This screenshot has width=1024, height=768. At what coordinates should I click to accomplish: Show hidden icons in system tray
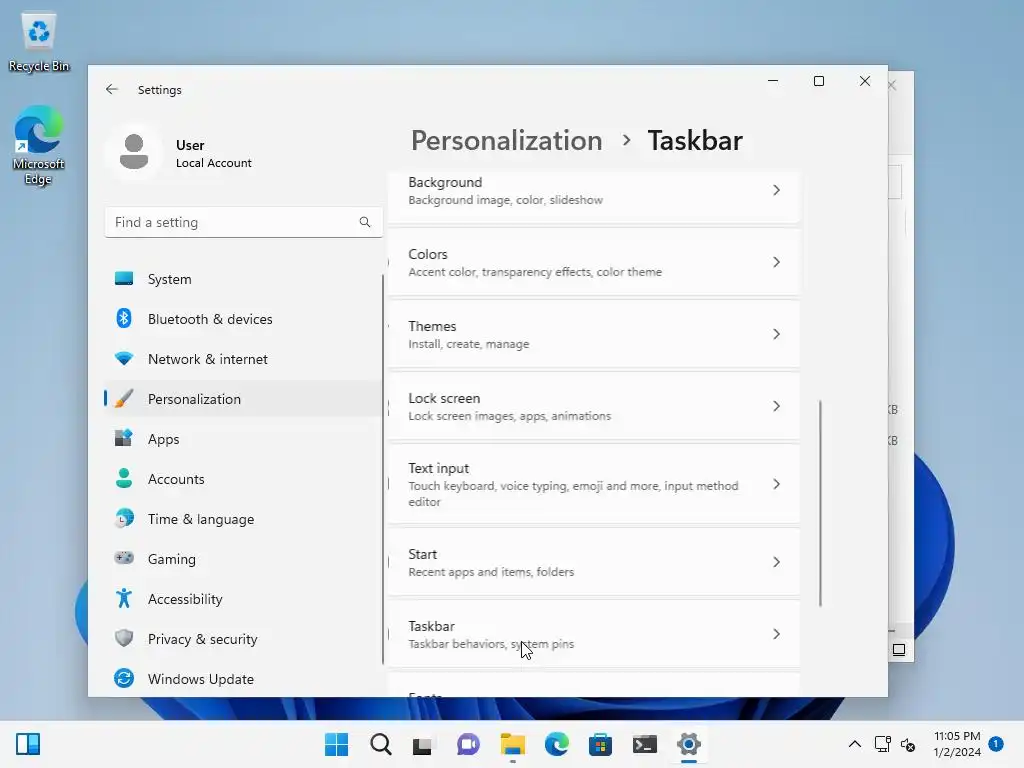[x=854, y=744]
